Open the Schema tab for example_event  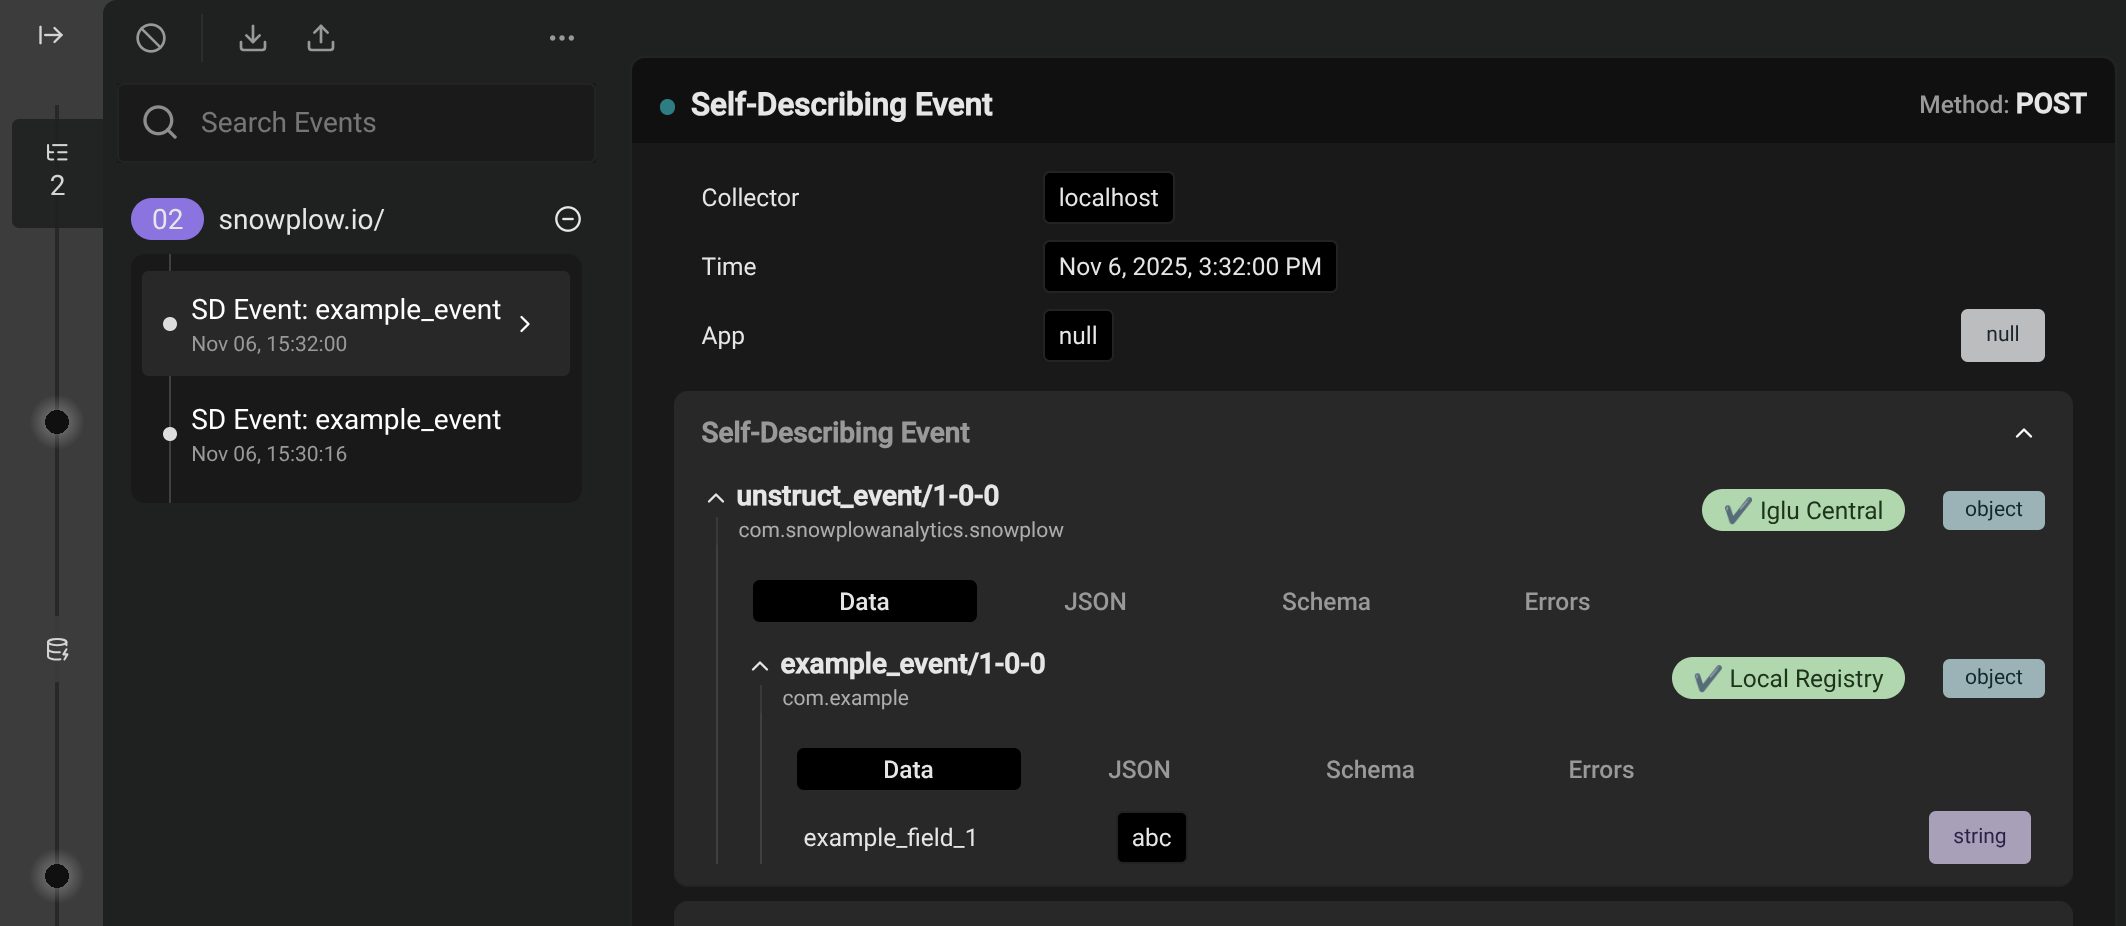(1370, 769)
